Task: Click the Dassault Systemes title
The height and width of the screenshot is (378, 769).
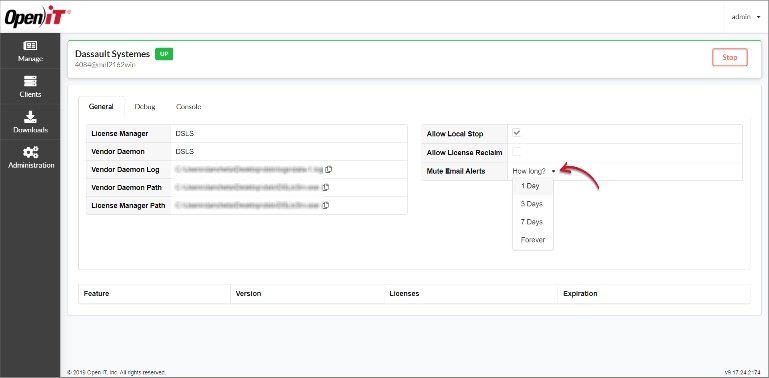Action: pyautogui.click(x=112, y=54)
